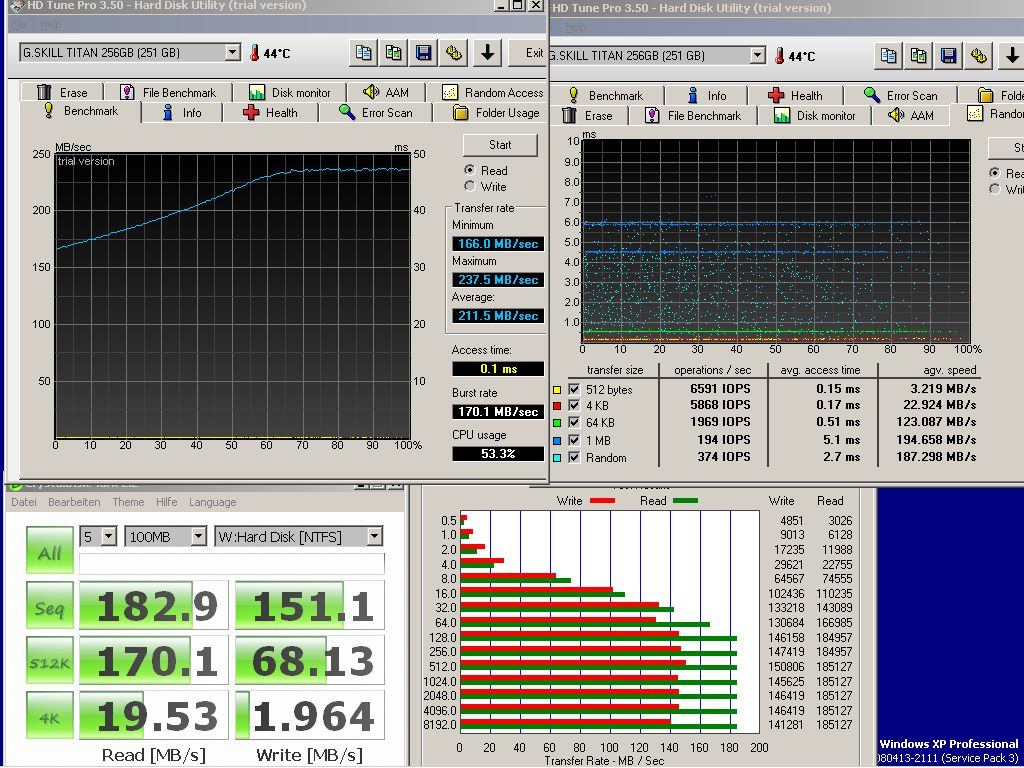The width and height of the screenshot is (1024, 768).
Task: Open the 100MB test size dropdown
Action: coord(199,537)
